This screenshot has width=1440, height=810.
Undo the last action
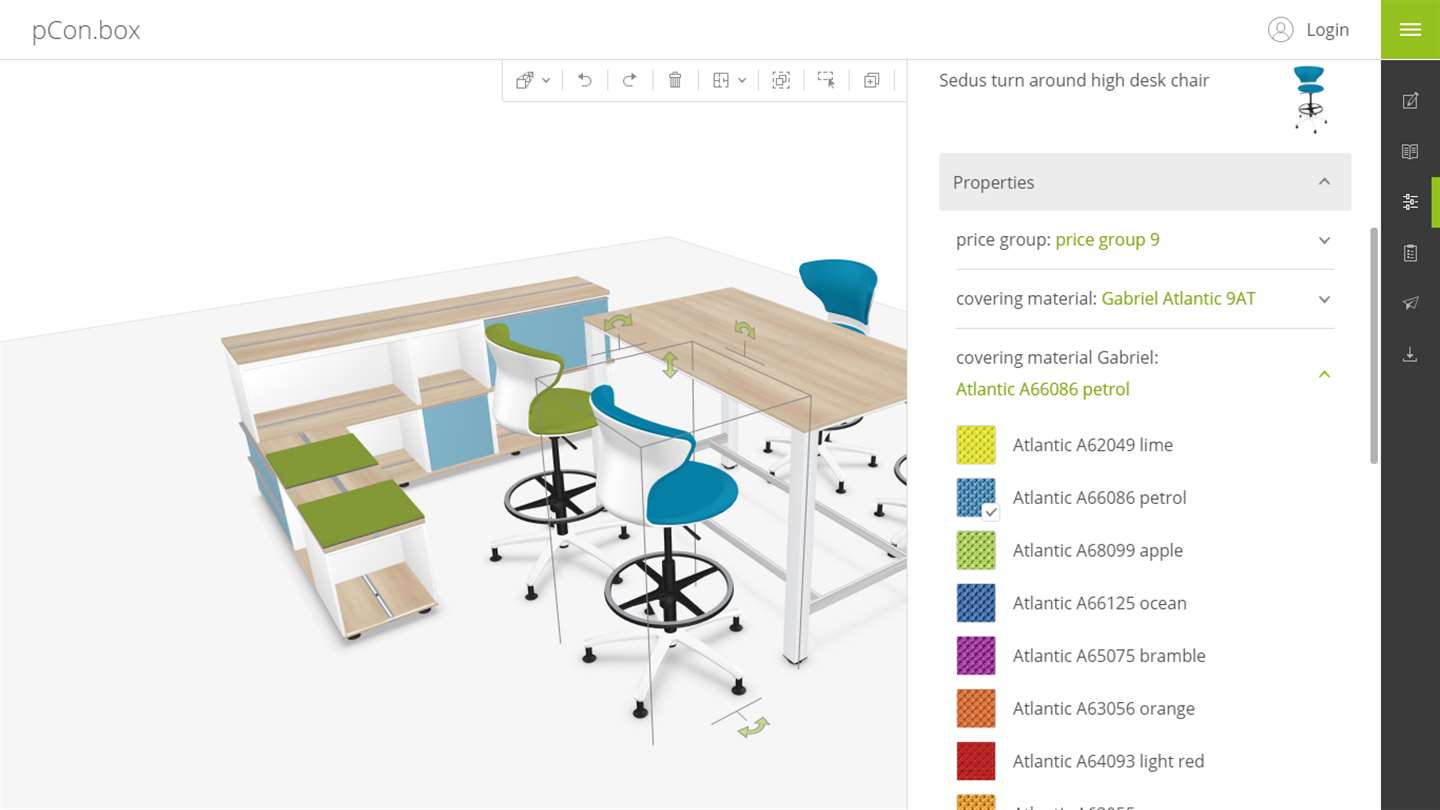coord(585,80)
